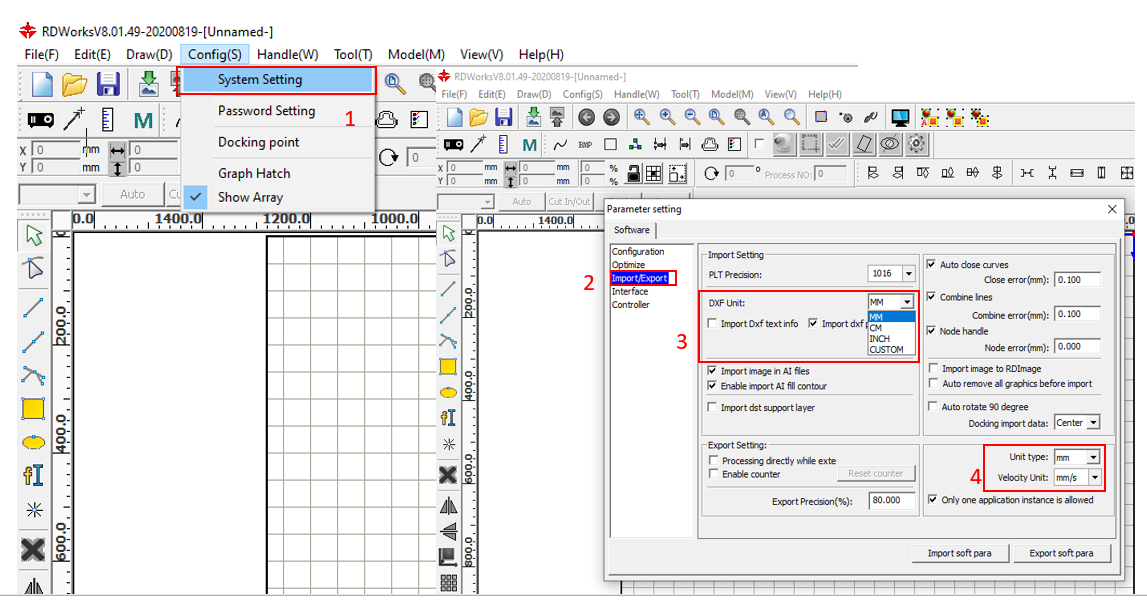Image resolution: width=1147 pixels, height=600 pixels.
Task: Choose the Text tool in the Config-menu window
Action: tap(34, 476)
